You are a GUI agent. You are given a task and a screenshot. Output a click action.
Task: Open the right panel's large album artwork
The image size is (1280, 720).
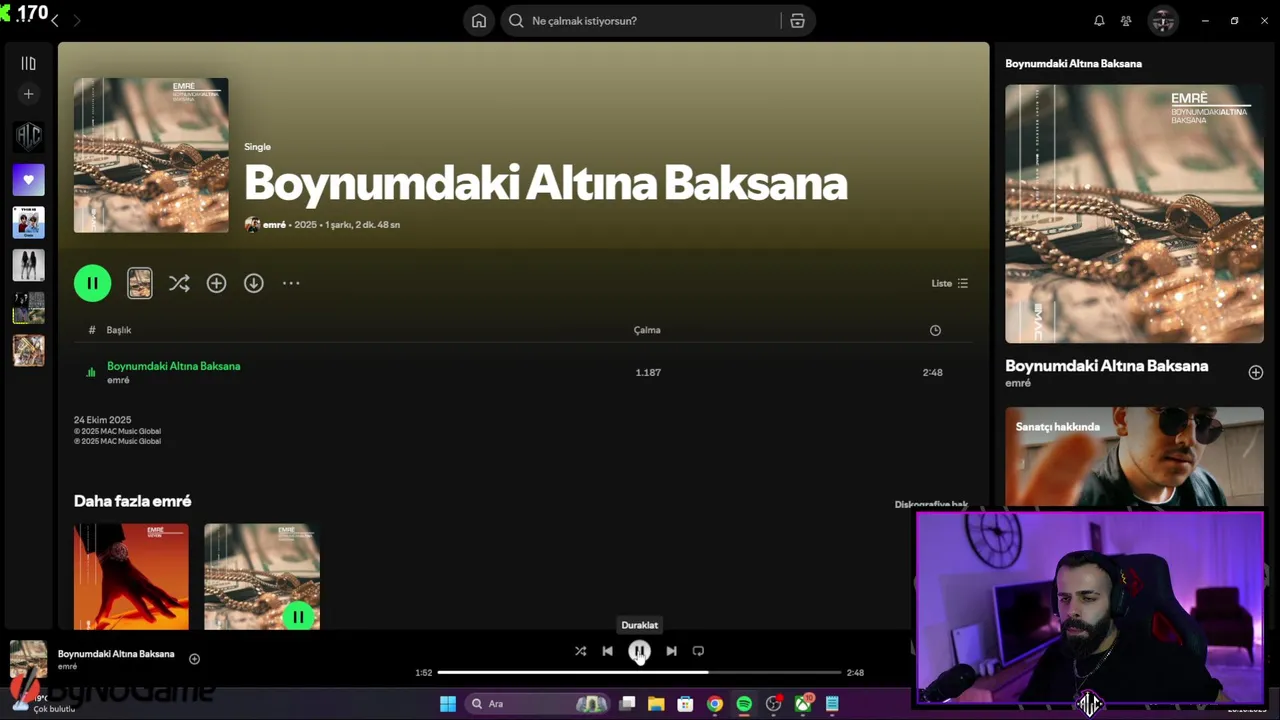[x=1134, y=214]
